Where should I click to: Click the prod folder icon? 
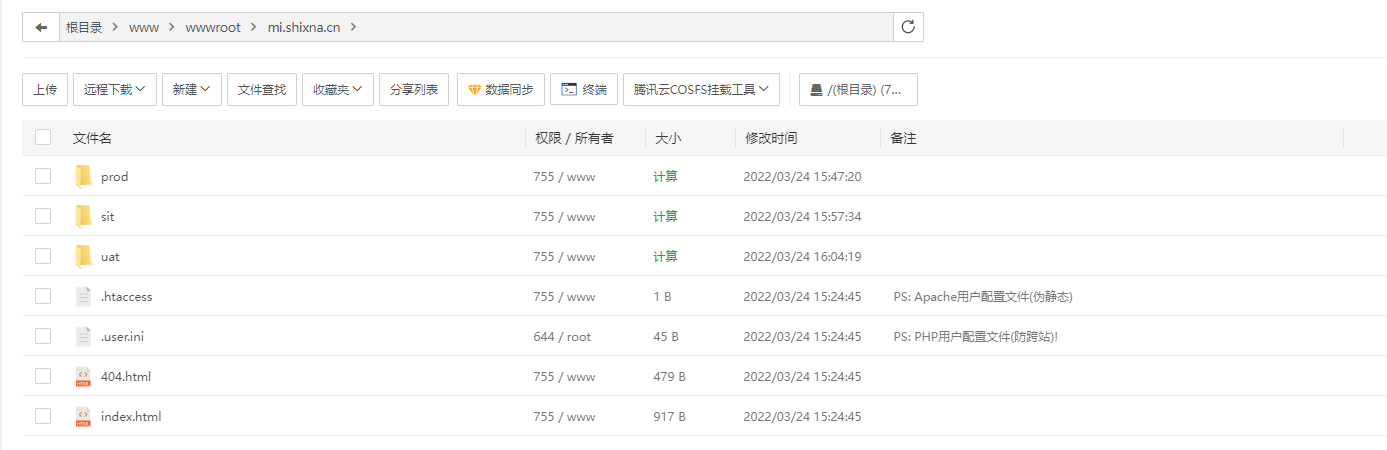83,177
